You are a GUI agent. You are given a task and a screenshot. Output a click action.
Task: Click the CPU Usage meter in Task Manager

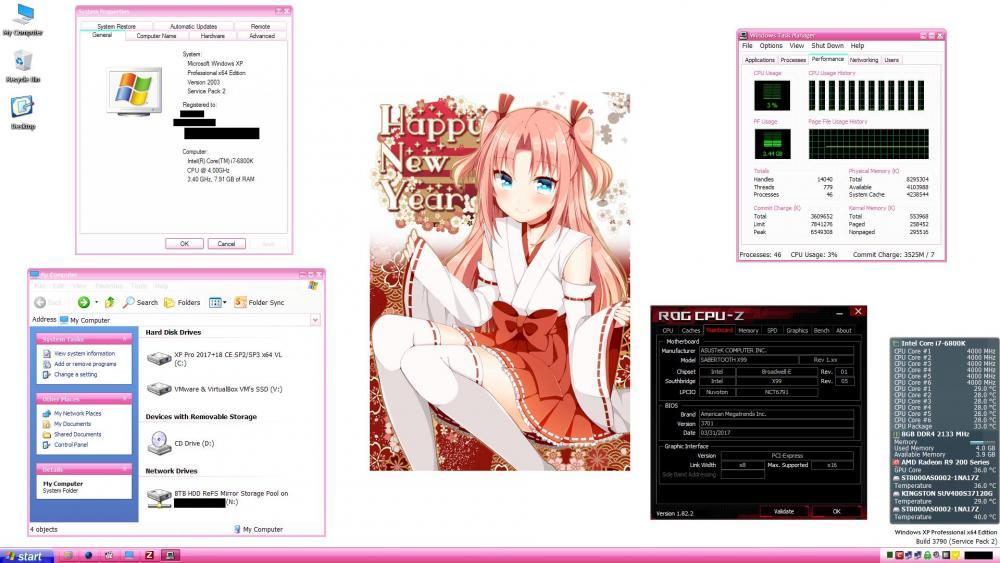click(772, 95)
